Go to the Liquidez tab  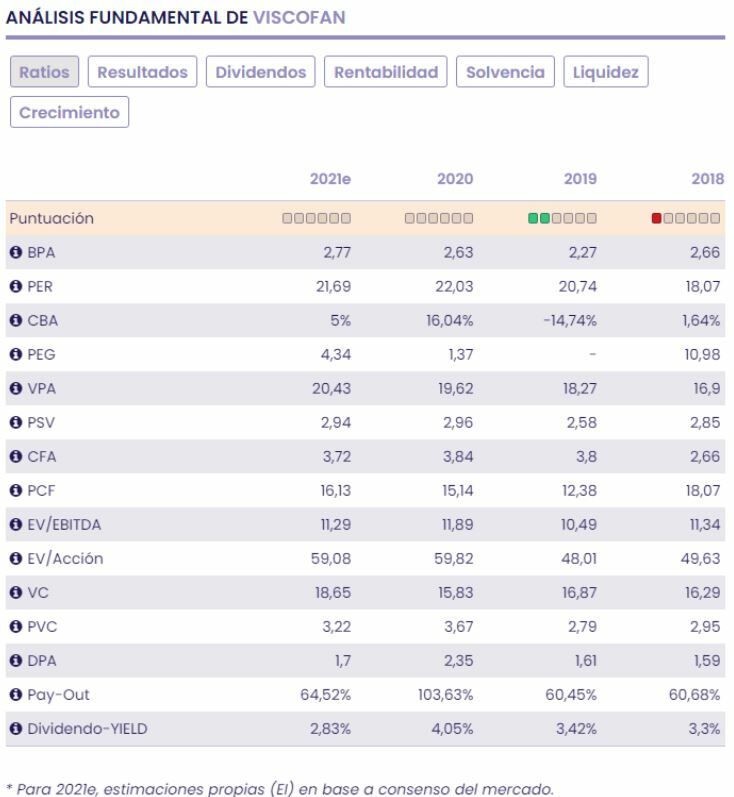pyautogui.click(x=606, y=72)
